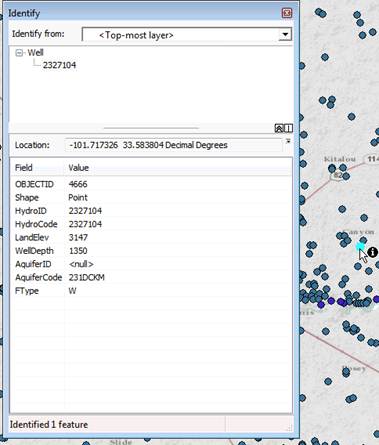Screen dimensions: 379x445
Task: Click the Identified 1 feature status text
Action: [x=49, y=425]
